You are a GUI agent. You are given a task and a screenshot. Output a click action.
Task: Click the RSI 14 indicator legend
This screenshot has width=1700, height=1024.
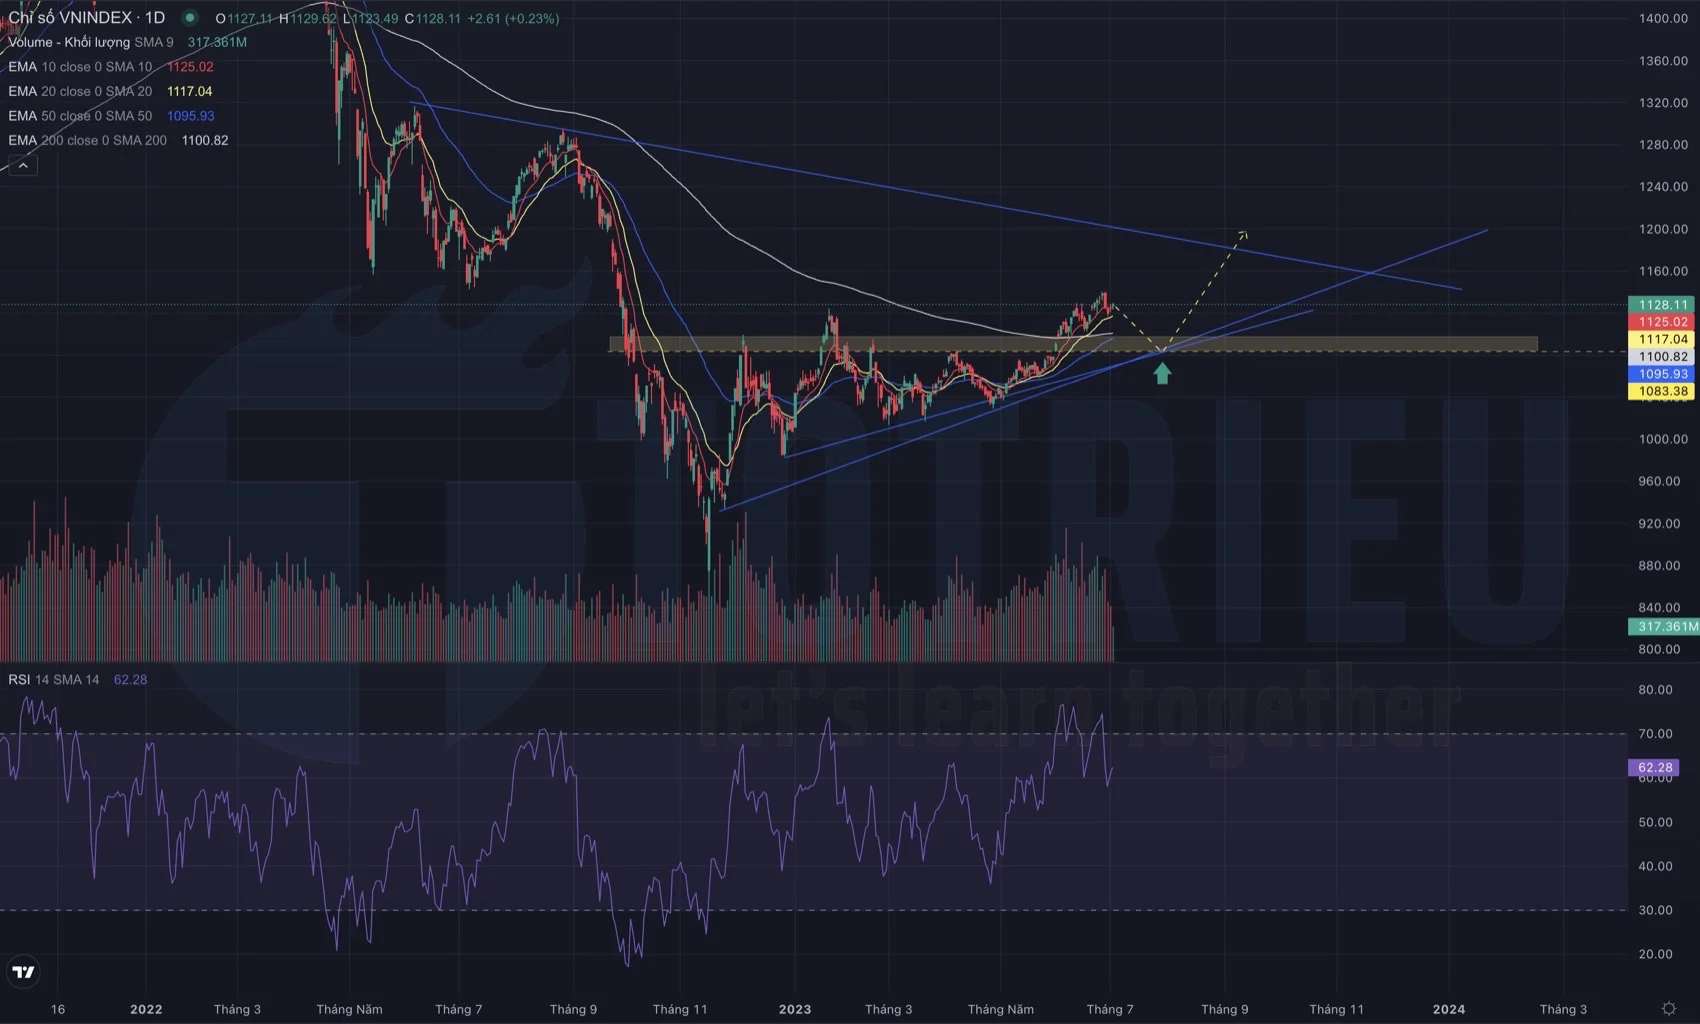tap(53, 679)
